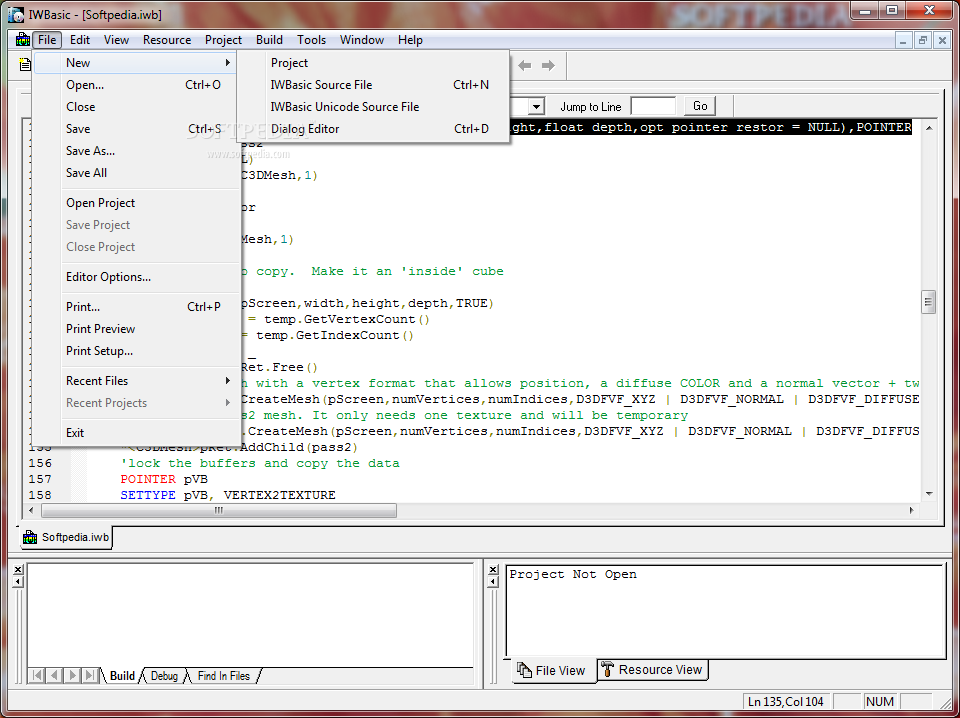The image size is (960, 718).
Task: Close the build output pane
Action: pos(18,569)
